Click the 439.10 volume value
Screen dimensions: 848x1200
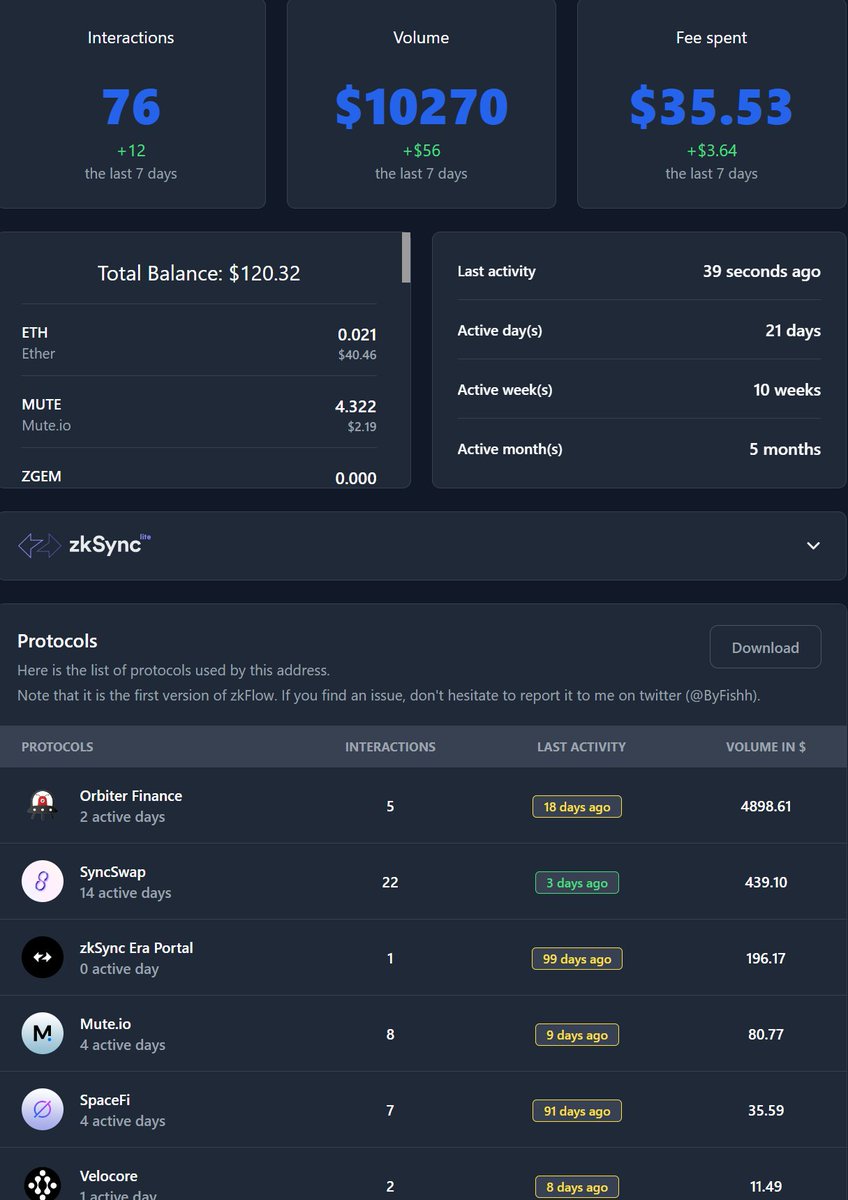[x=766, y=882]
